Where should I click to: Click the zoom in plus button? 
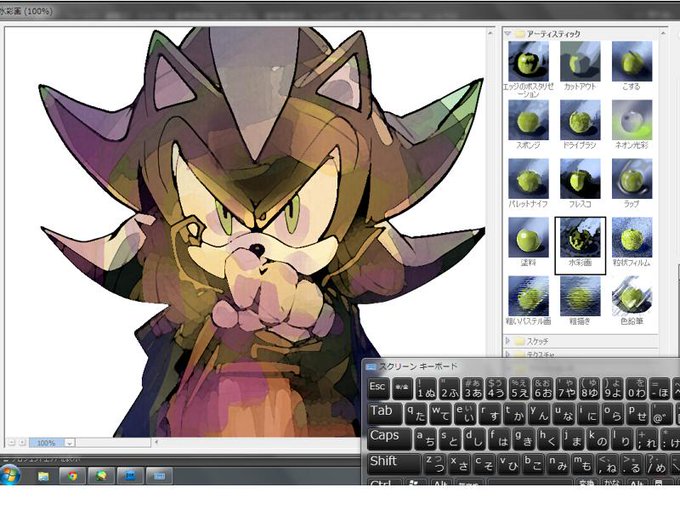click(22, 443)
